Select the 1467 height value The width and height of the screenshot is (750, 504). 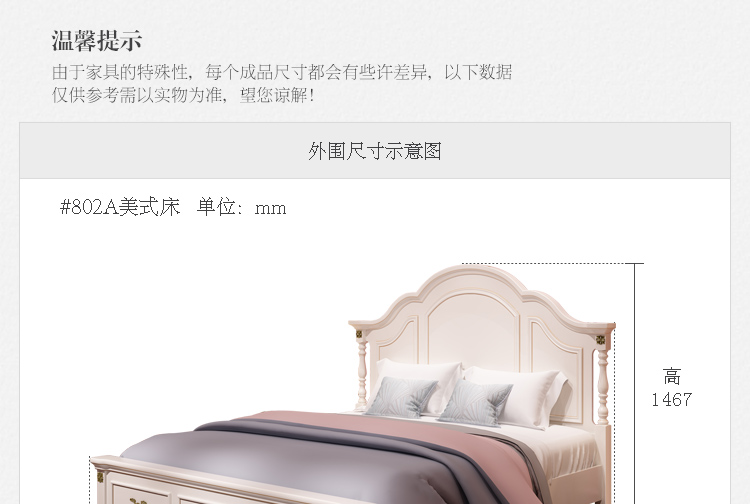tap(672, 399)
